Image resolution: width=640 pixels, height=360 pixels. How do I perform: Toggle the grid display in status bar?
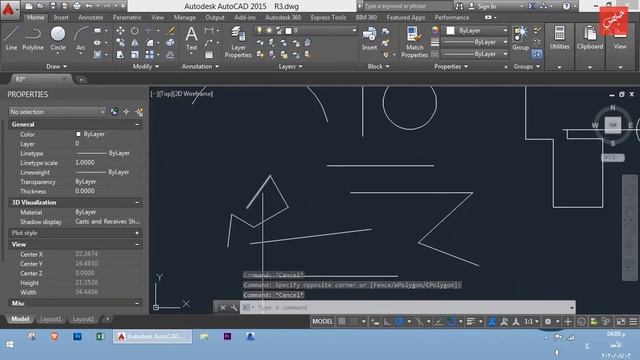tap(342, 322)
